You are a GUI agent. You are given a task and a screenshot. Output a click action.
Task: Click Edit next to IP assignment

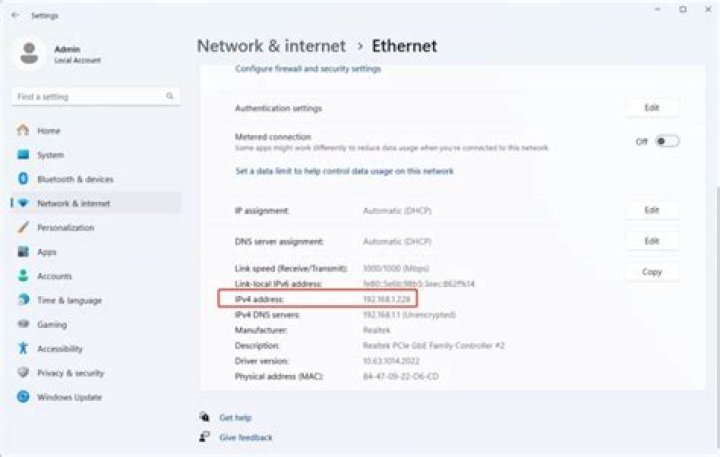pyautogui.click(x=652, y=211)
